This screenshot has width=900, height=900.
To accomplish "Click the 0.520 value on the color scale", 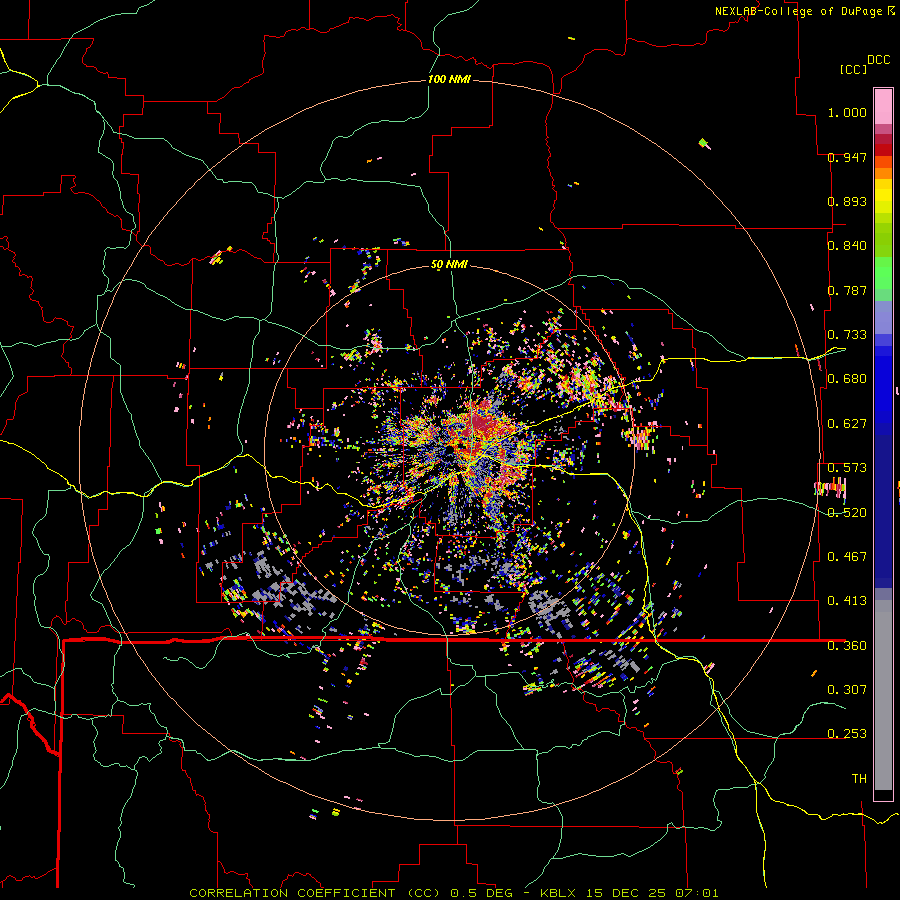I will coord(847,513).
